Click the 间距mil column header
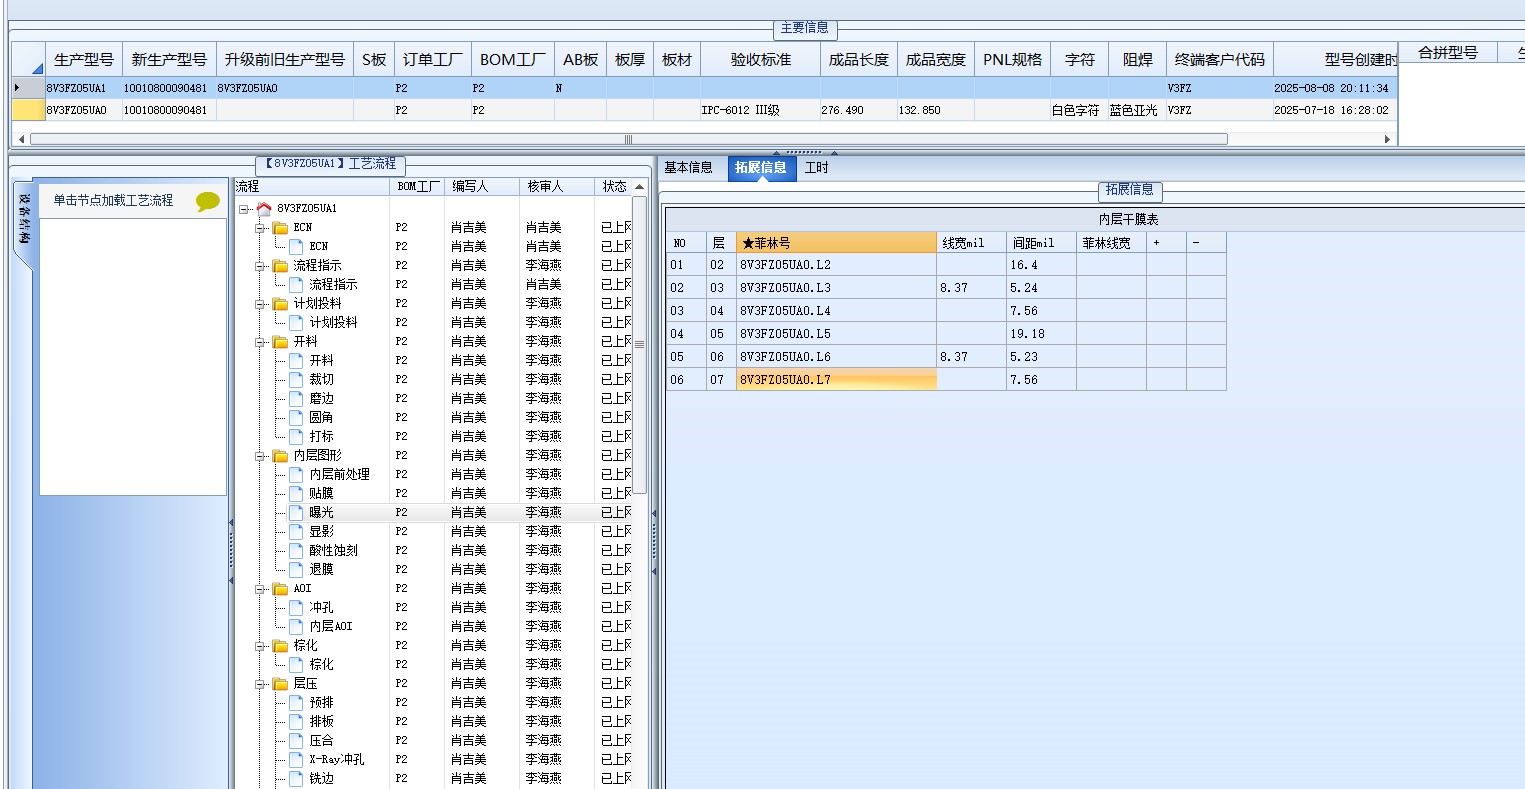Viewport: 1525px width, 789px height. [x=1041, y=243]
